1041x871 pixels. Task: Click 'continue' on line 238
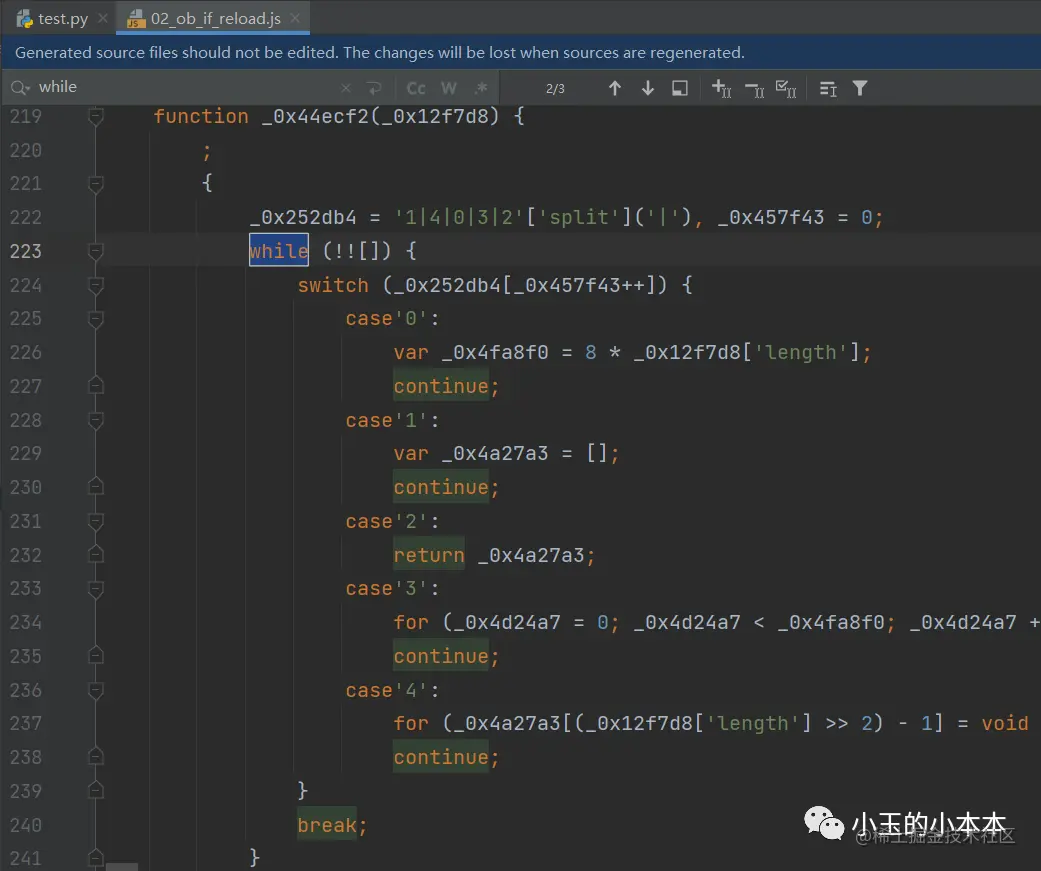441,757
